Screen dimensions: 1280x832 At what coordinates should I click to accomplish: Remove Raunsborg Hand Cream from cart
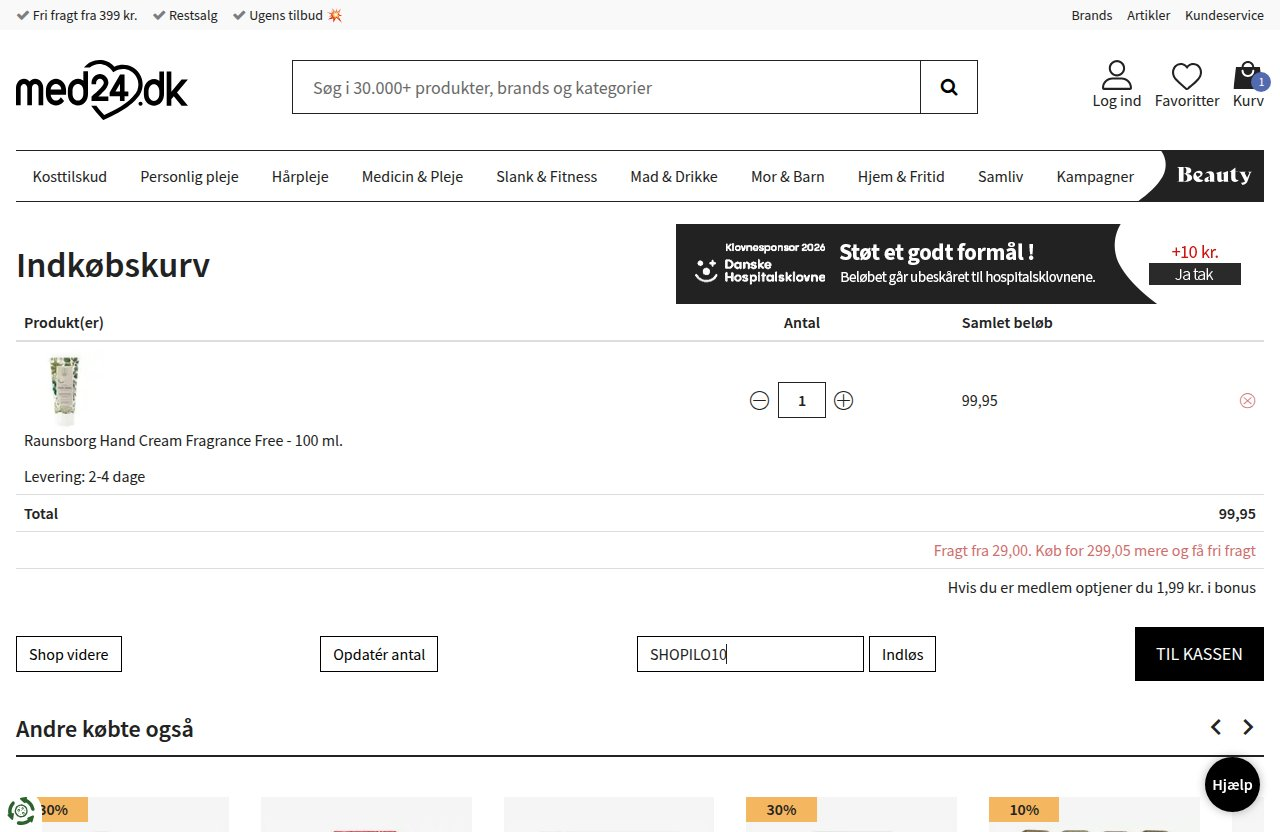(1247, 401)
